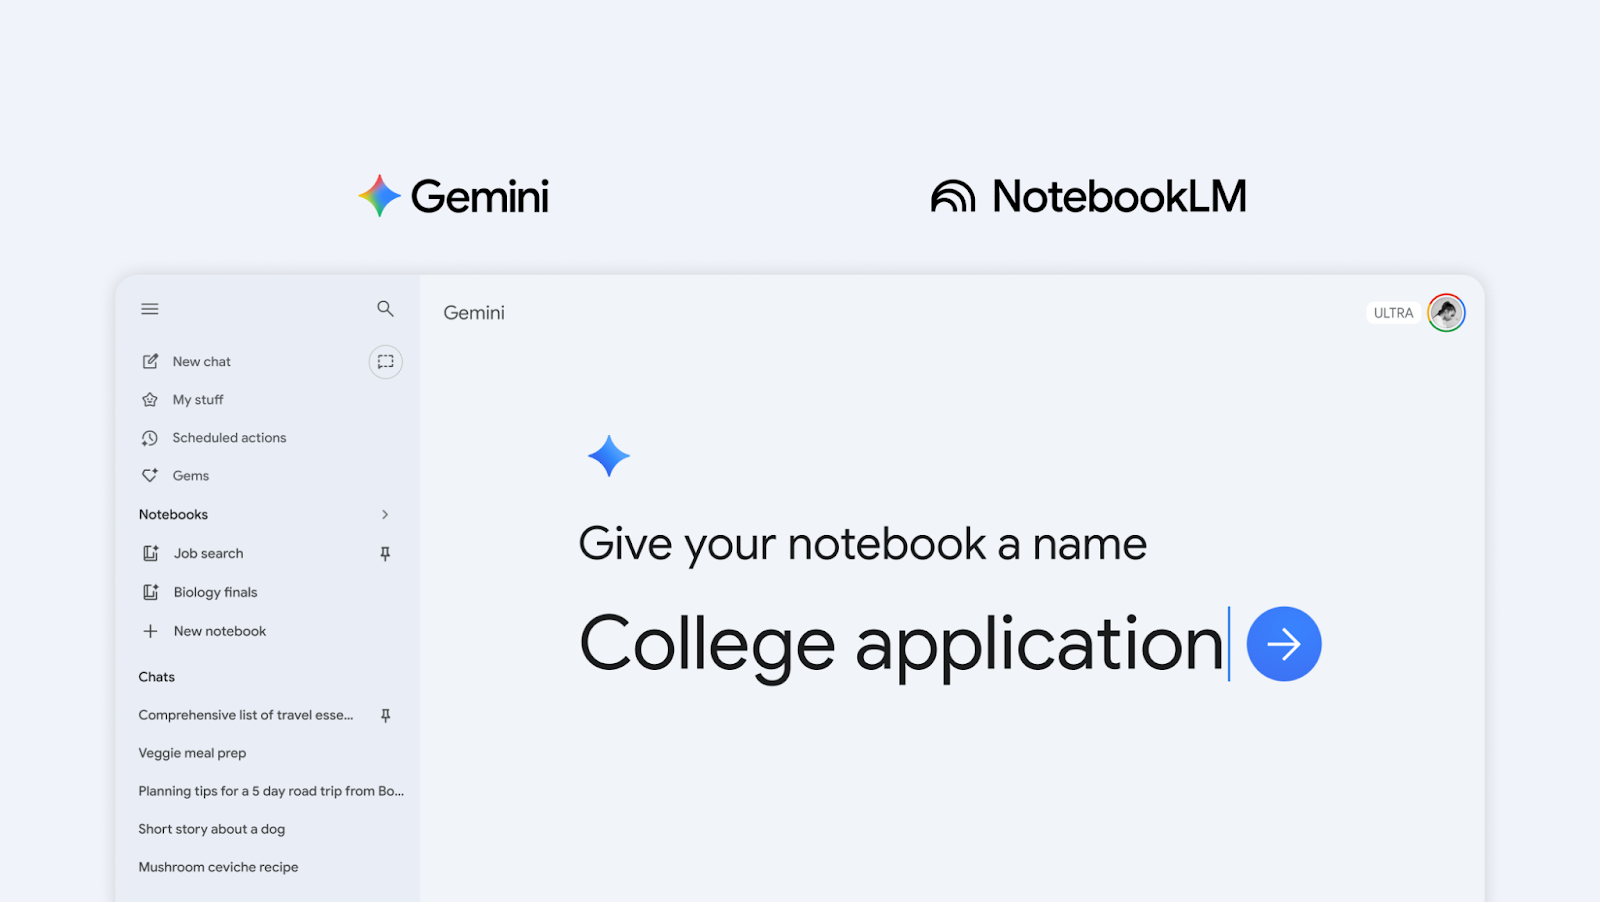Click the Gemini label in the top bar
The width and height of the screenshot is (1600, 902).
click(473, 312)
